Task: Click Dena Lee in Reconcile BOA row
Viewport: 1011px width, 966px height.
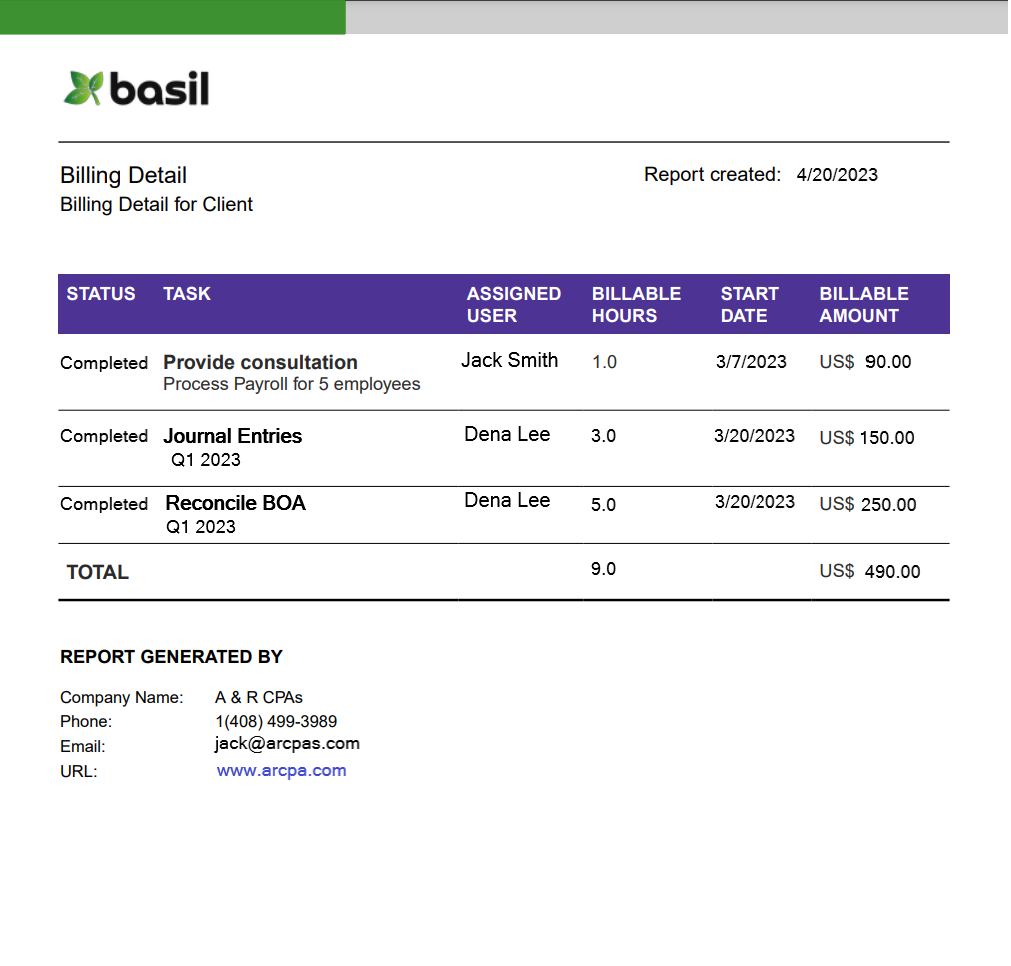Action: (x=507, y=500)
